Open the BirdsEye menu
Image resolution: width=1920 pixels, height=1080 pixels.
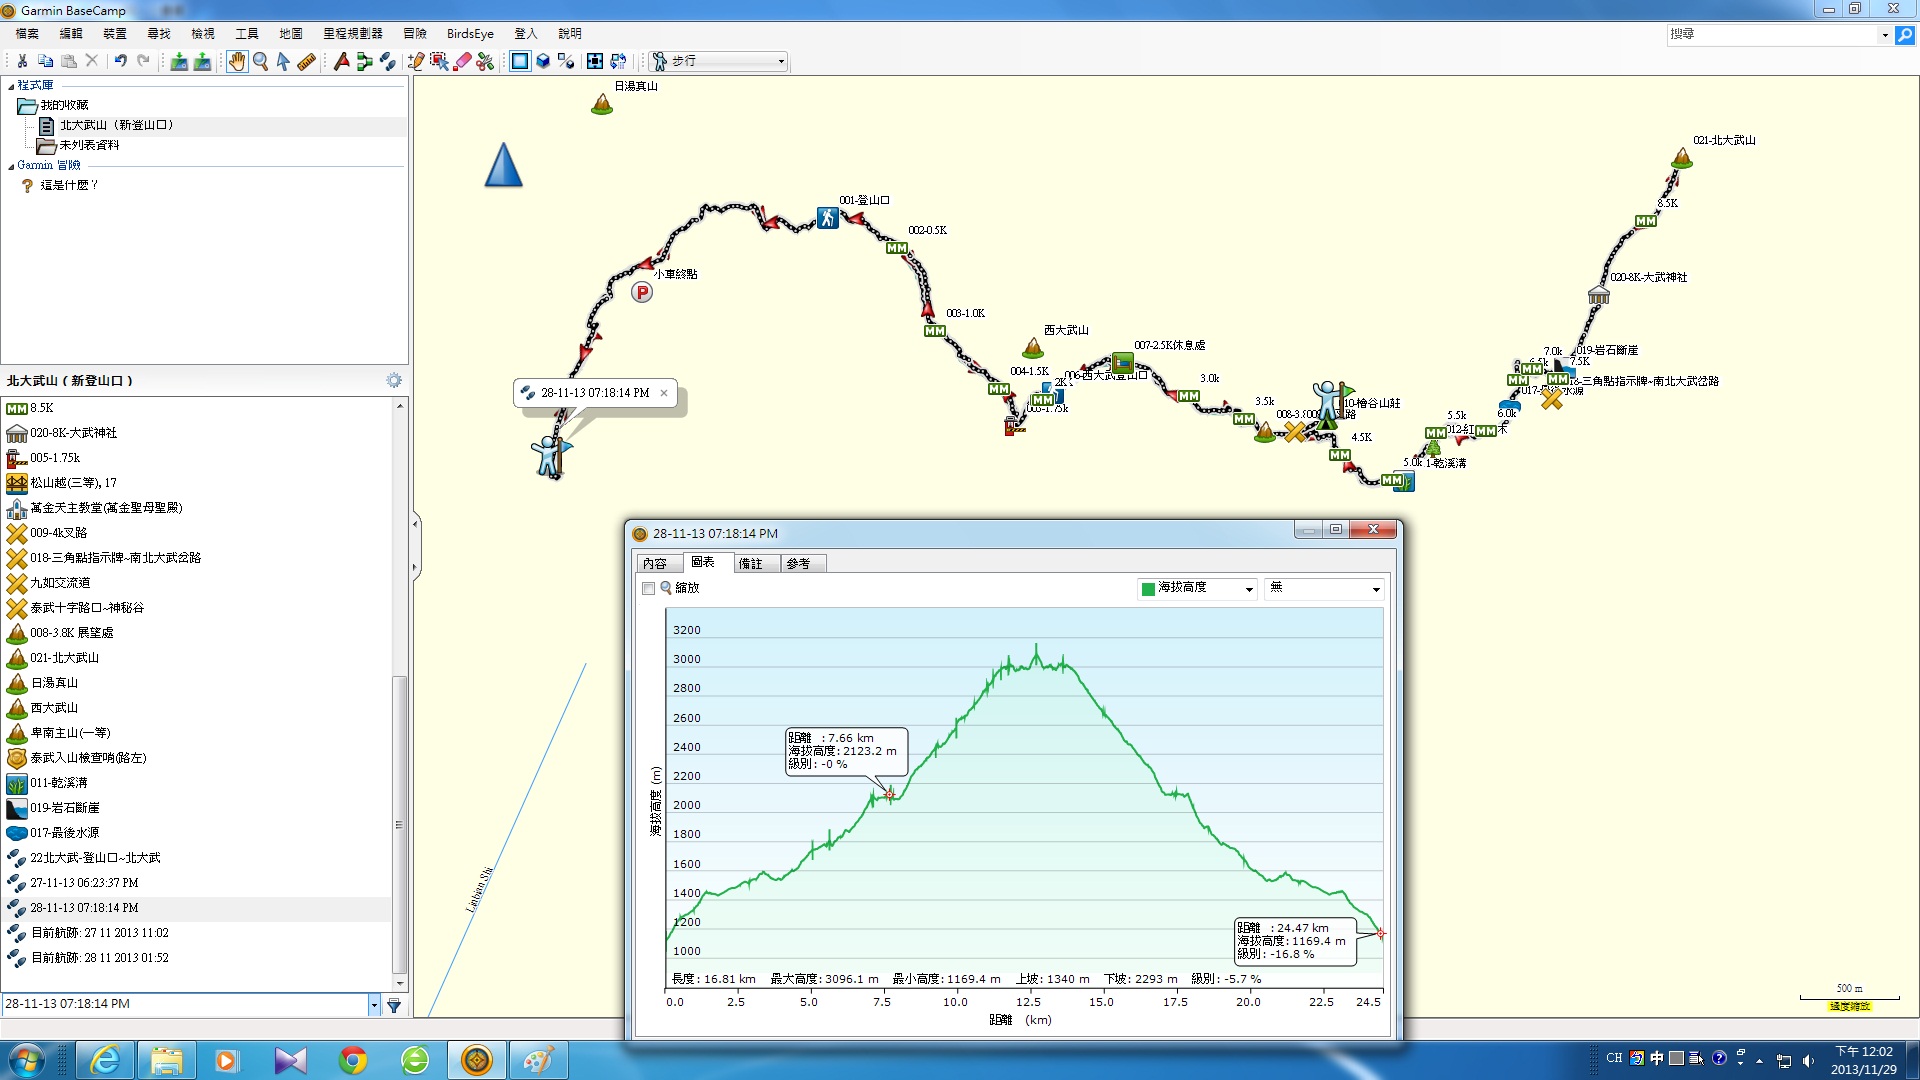point(470,33)
